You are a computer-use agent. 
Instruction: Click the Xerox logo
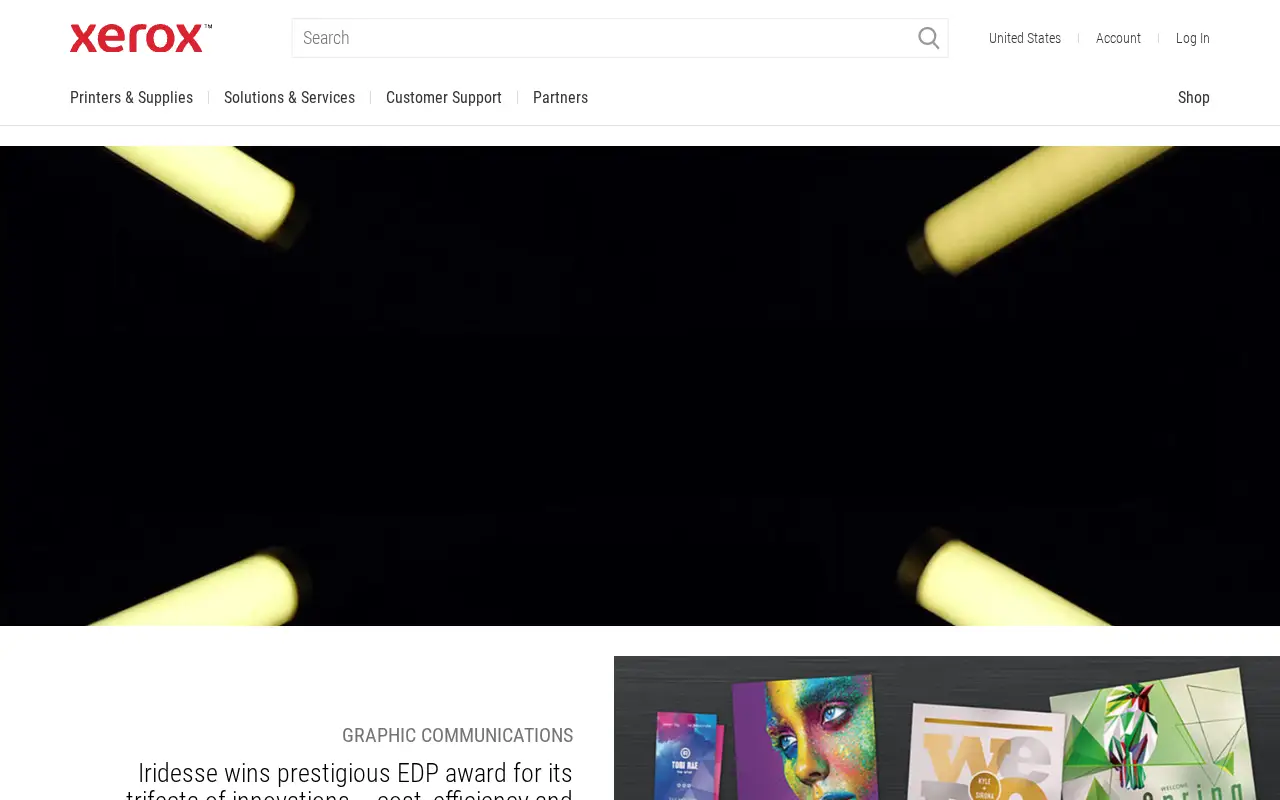click(141, 38)
